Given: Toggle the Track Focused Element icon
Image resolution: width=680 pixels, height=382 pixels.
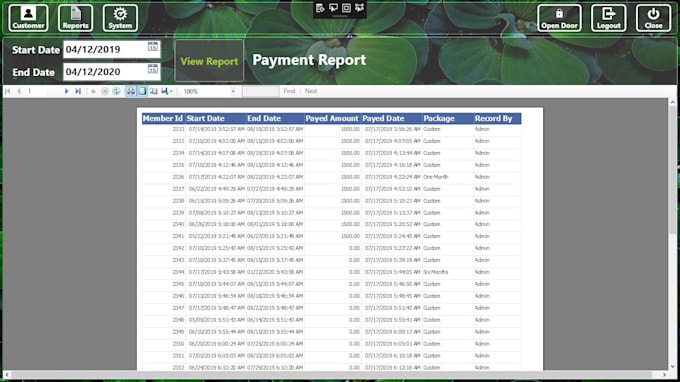Looking at the screenshot, I should point(359,8).
